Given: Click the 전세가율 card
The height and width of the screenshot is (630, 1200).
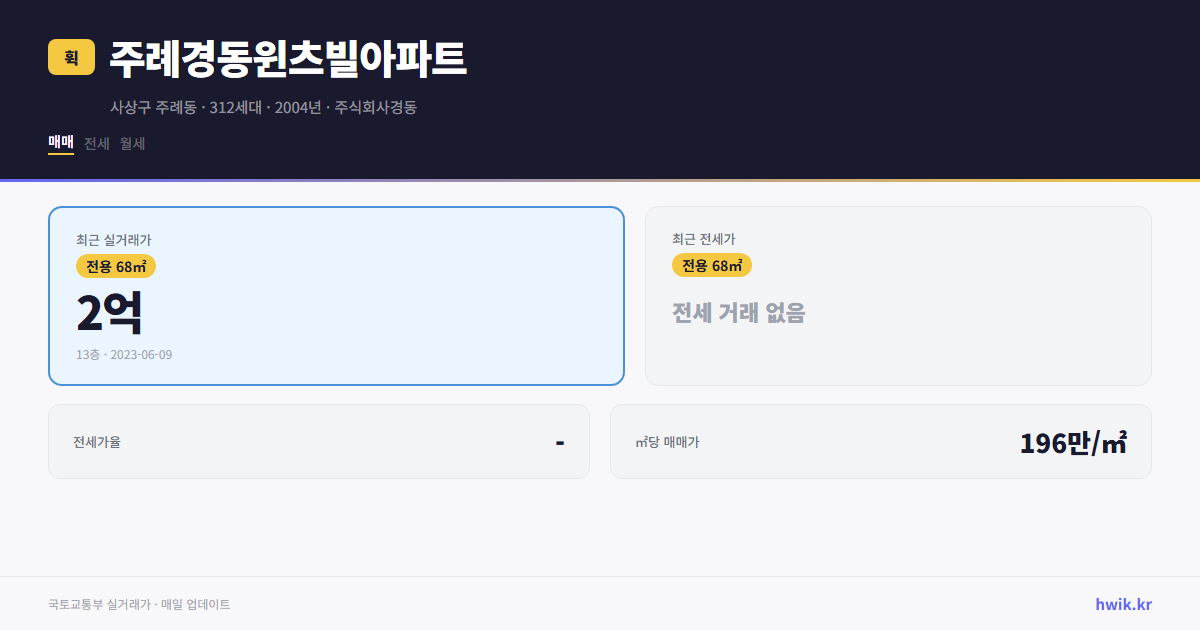Looking at the screenshot, I should [x=319, y=441].
